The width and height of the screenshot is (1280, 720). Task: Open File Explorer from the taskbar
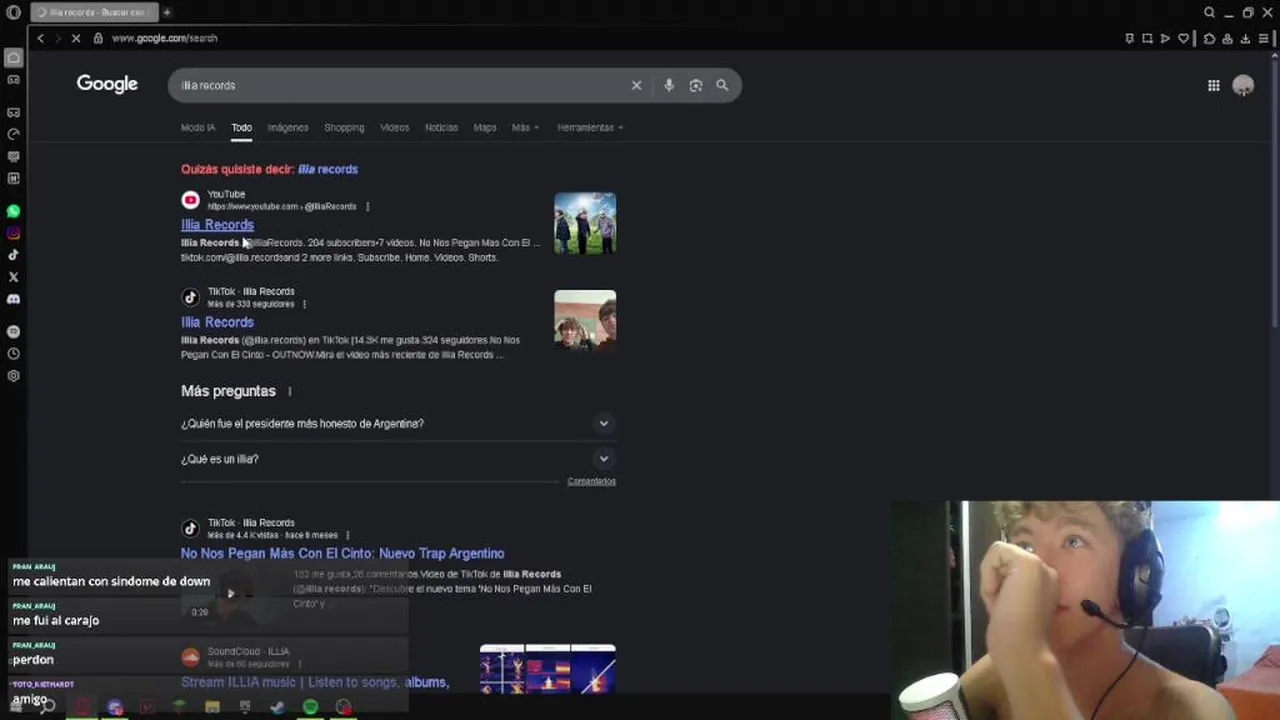tap(212, 708)
